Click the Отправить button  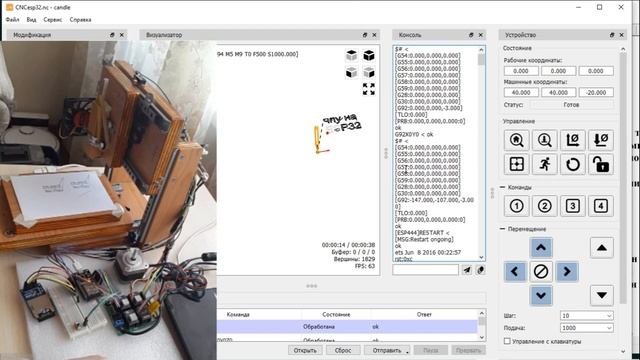[387, 350]
